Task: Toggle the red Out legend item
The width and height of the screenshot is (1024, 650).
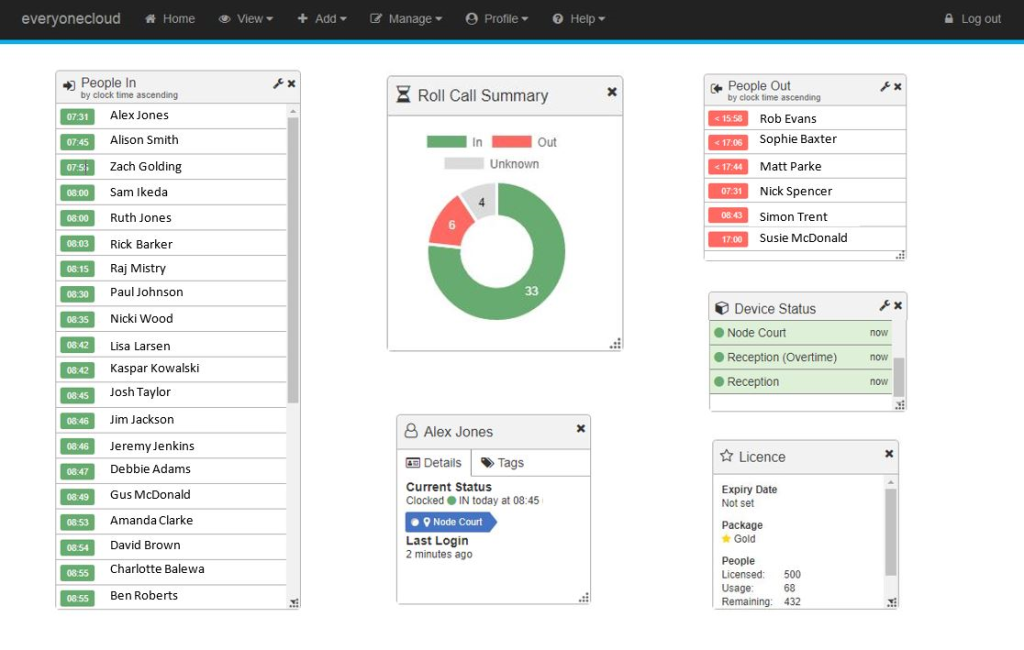Action: coord(524,142)
